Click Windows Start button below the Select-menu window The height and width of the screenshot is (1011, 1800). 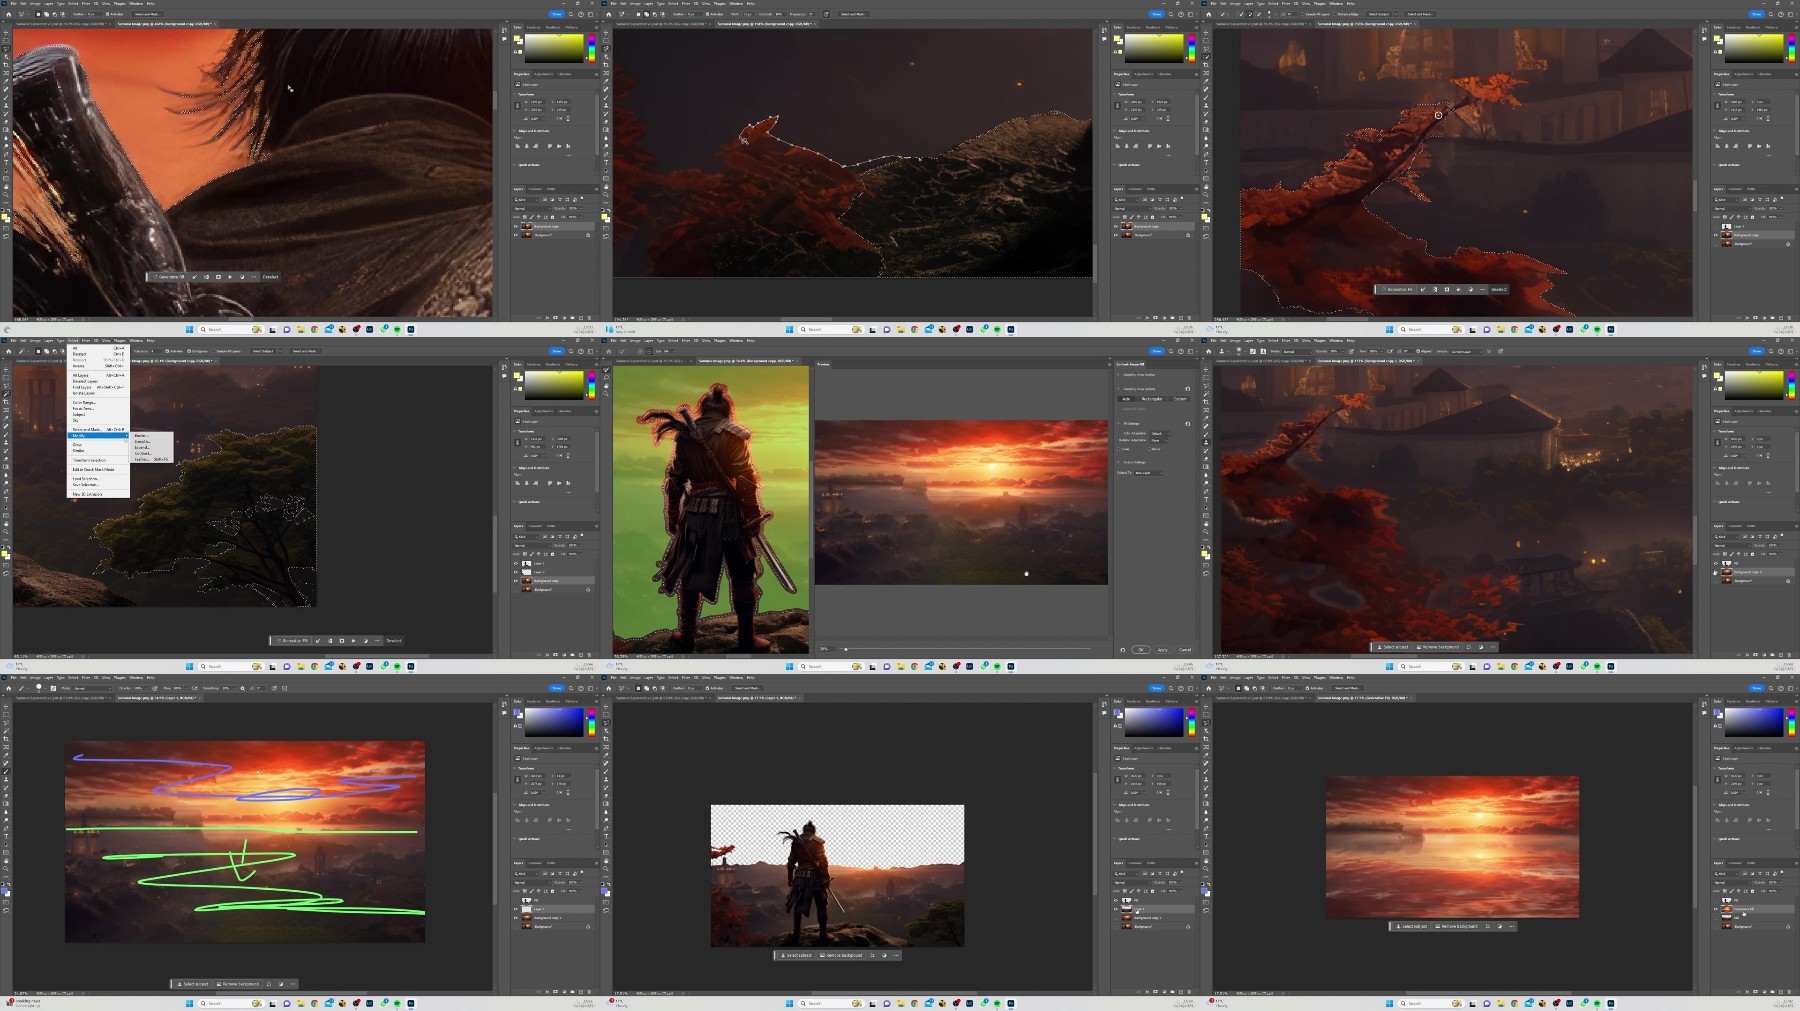coord(190,666)
